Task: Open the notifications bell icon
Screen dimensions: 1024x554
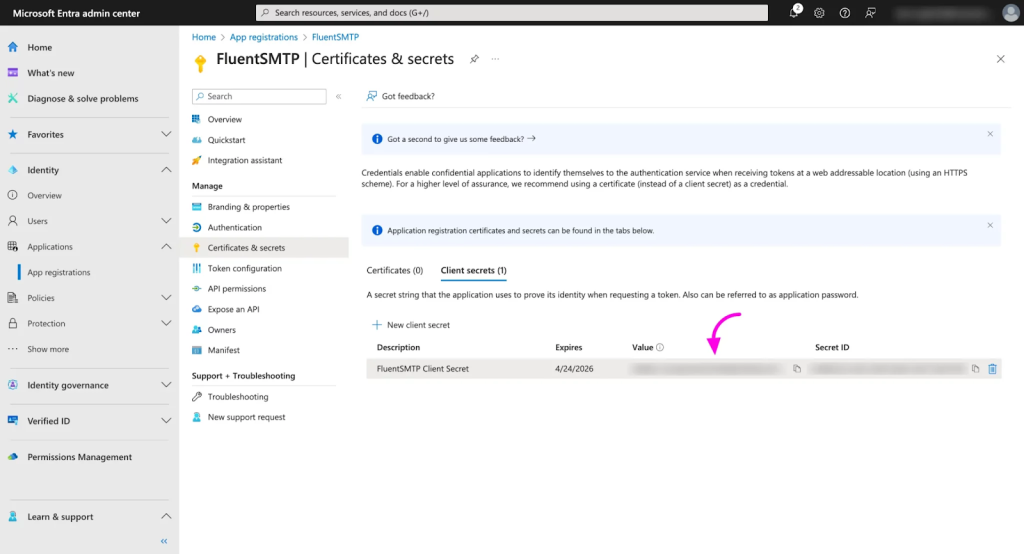Action: pos(794,13)
